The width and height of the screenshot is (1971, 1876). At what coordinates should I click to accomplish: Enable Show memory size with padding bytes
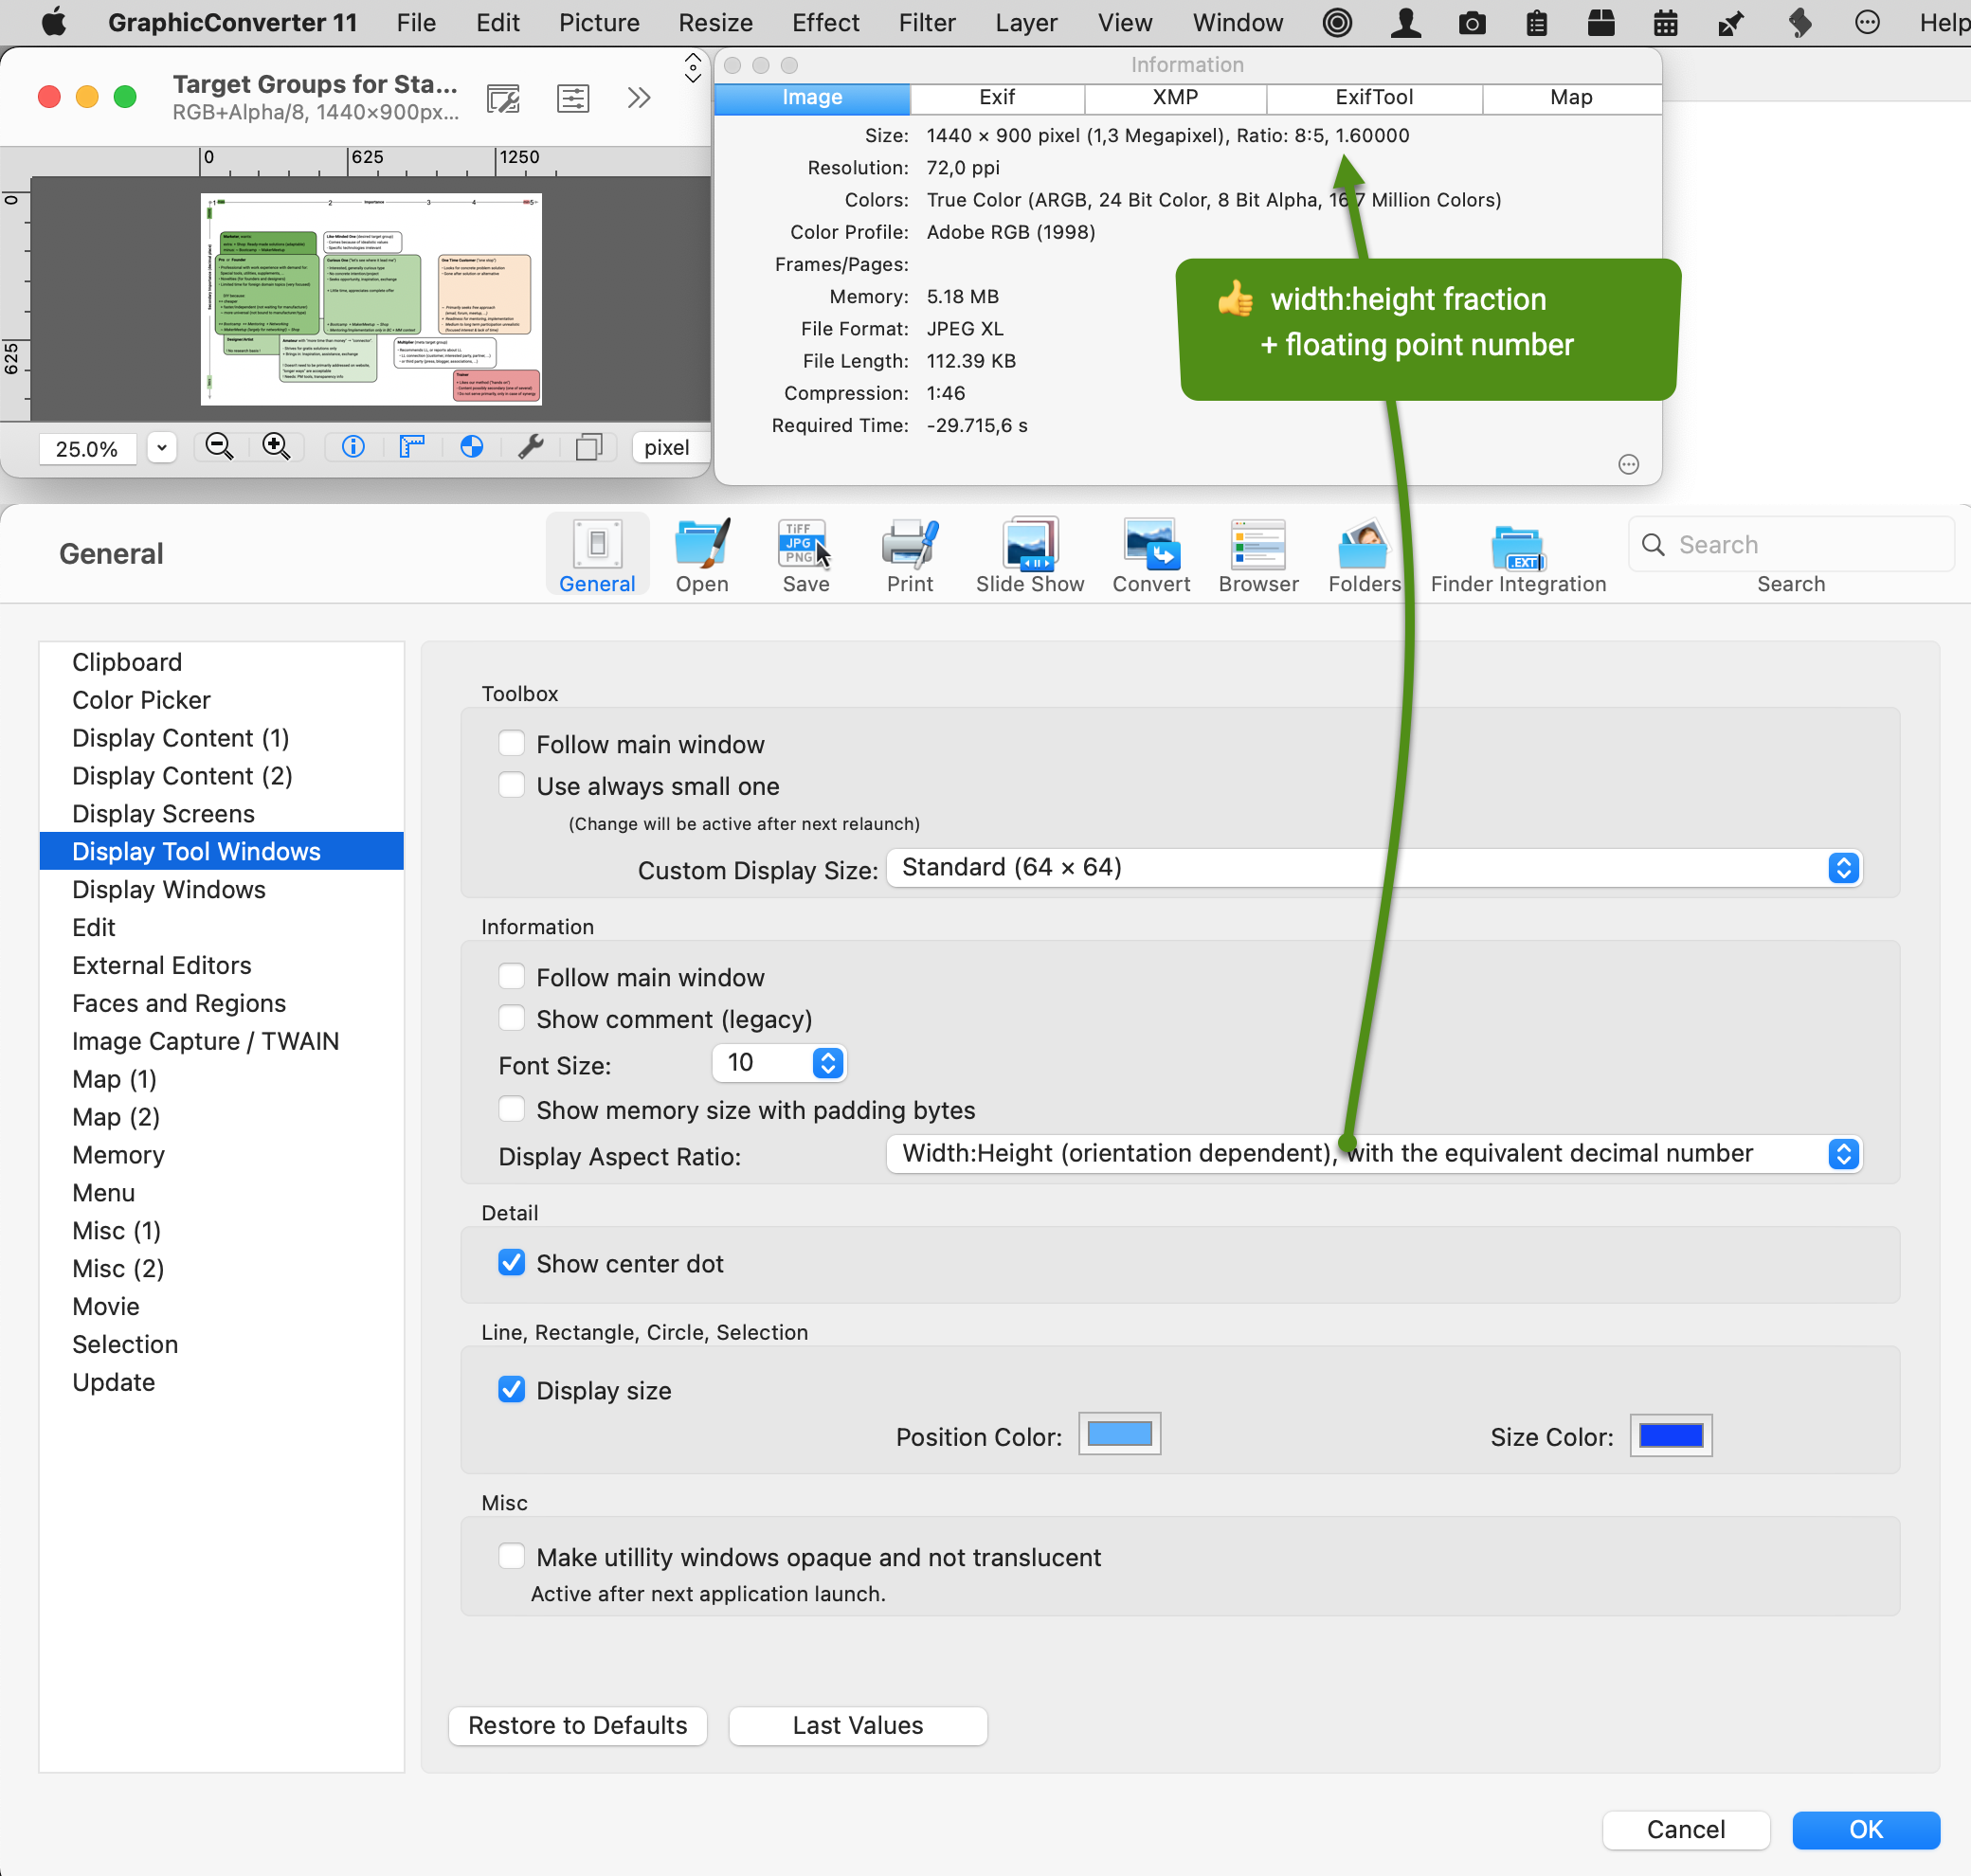pyautogui.click(x=511, y=1109)
